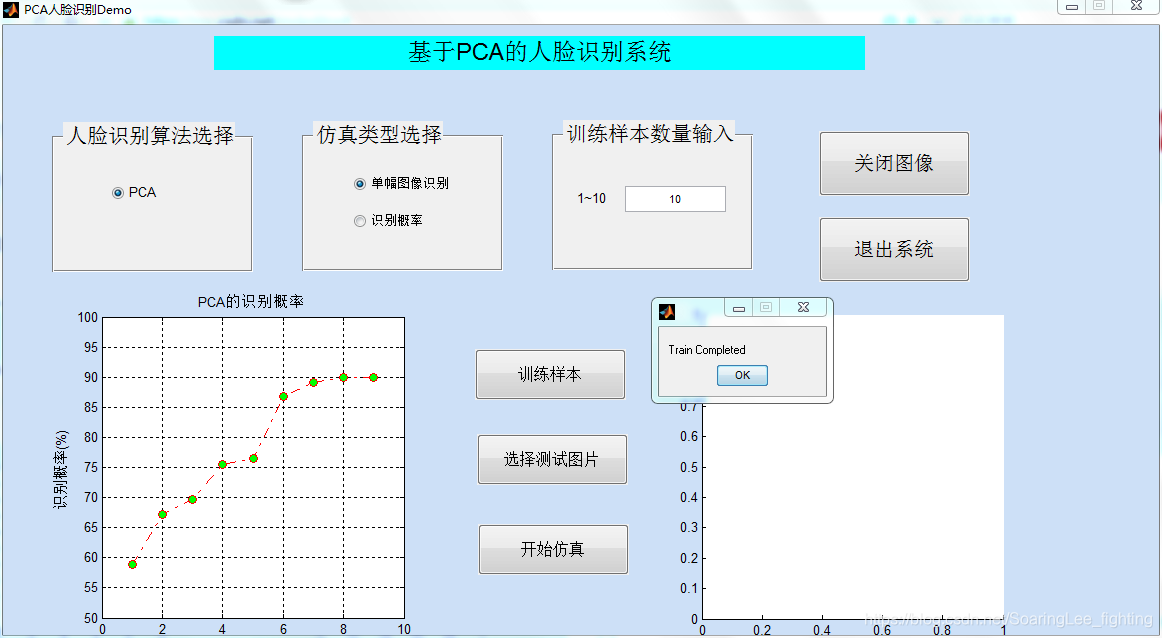Click the 选择测试图片 button
The width and height of the screenshot is (1162, 638).
click(552, 459)
